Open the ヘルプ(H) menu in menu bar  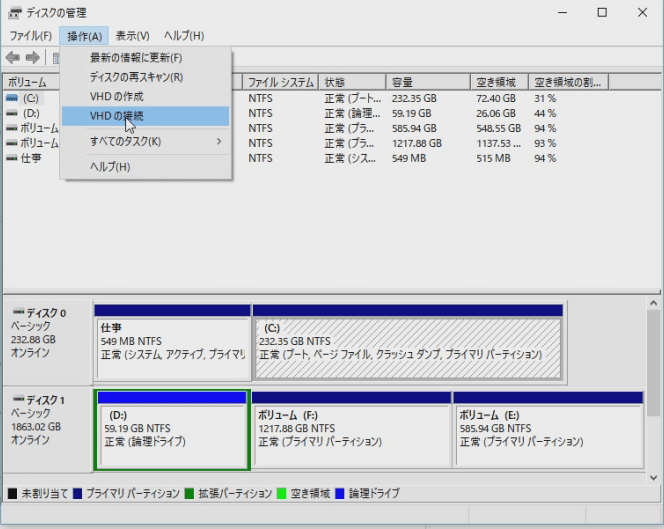[184, 36]
